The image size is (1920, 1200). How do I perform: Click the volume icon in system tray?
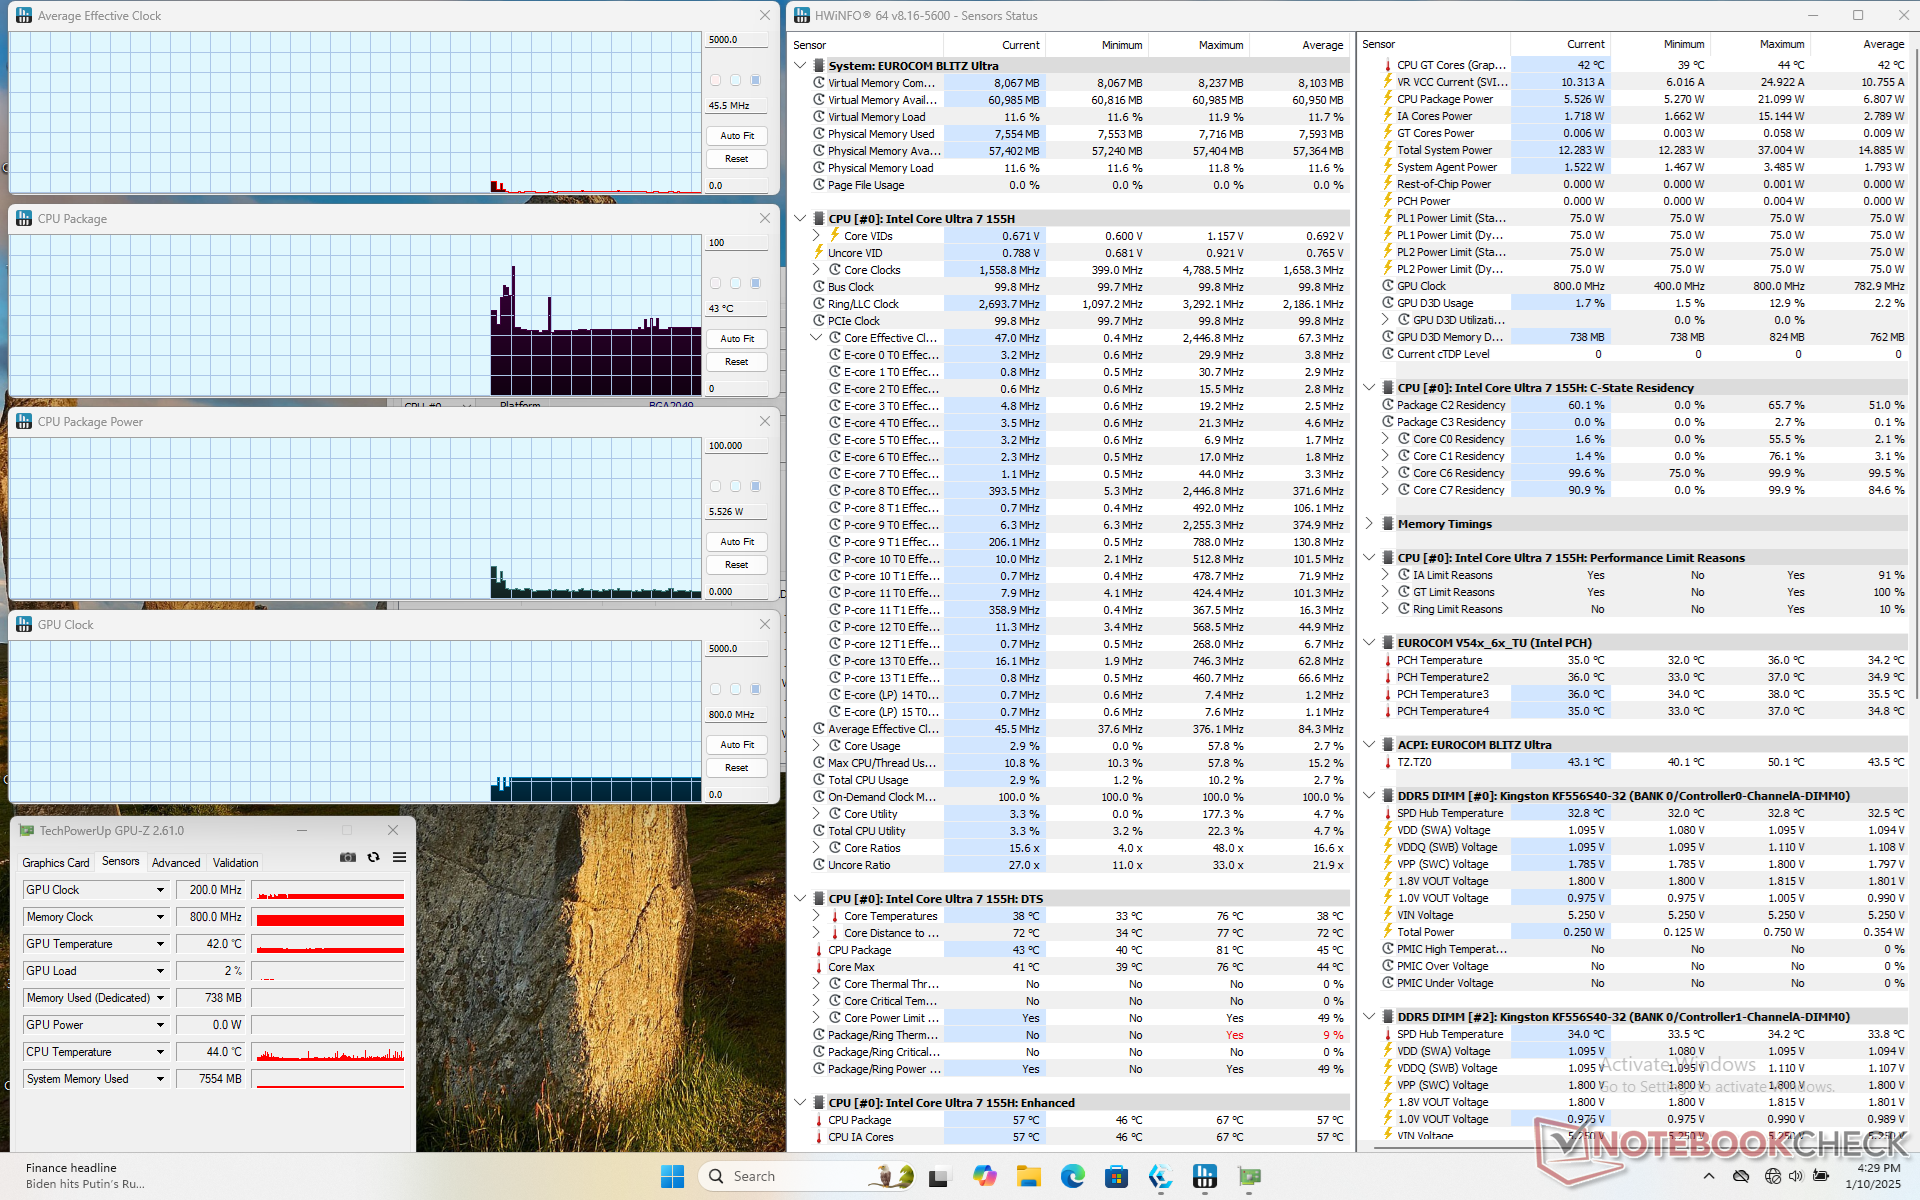pos(1796,1176)
